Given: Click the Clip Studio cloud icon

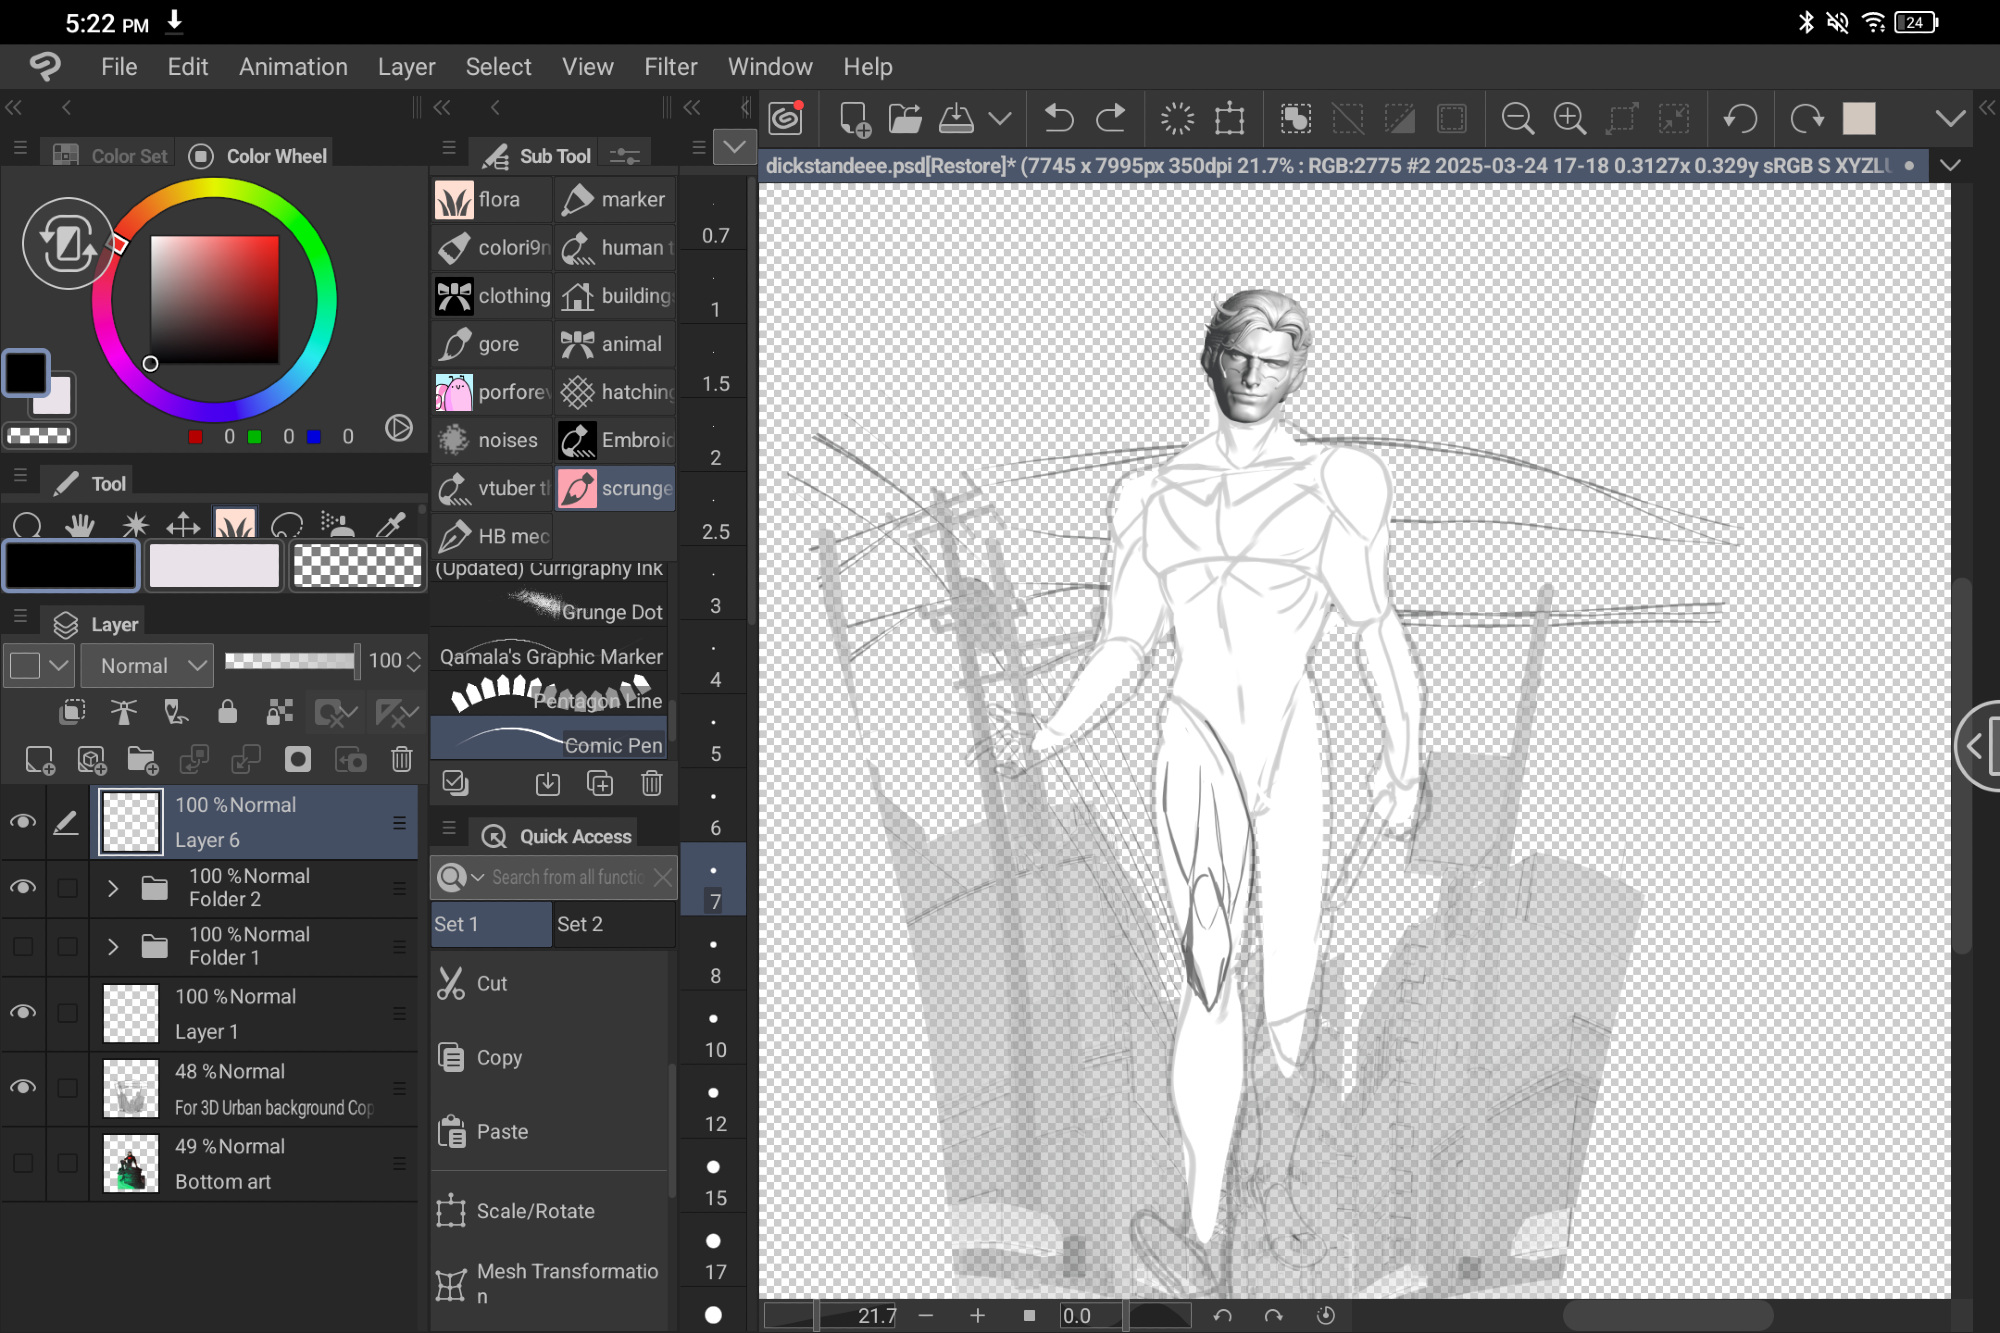Looking at the screenshot, I should pos(786,119).
